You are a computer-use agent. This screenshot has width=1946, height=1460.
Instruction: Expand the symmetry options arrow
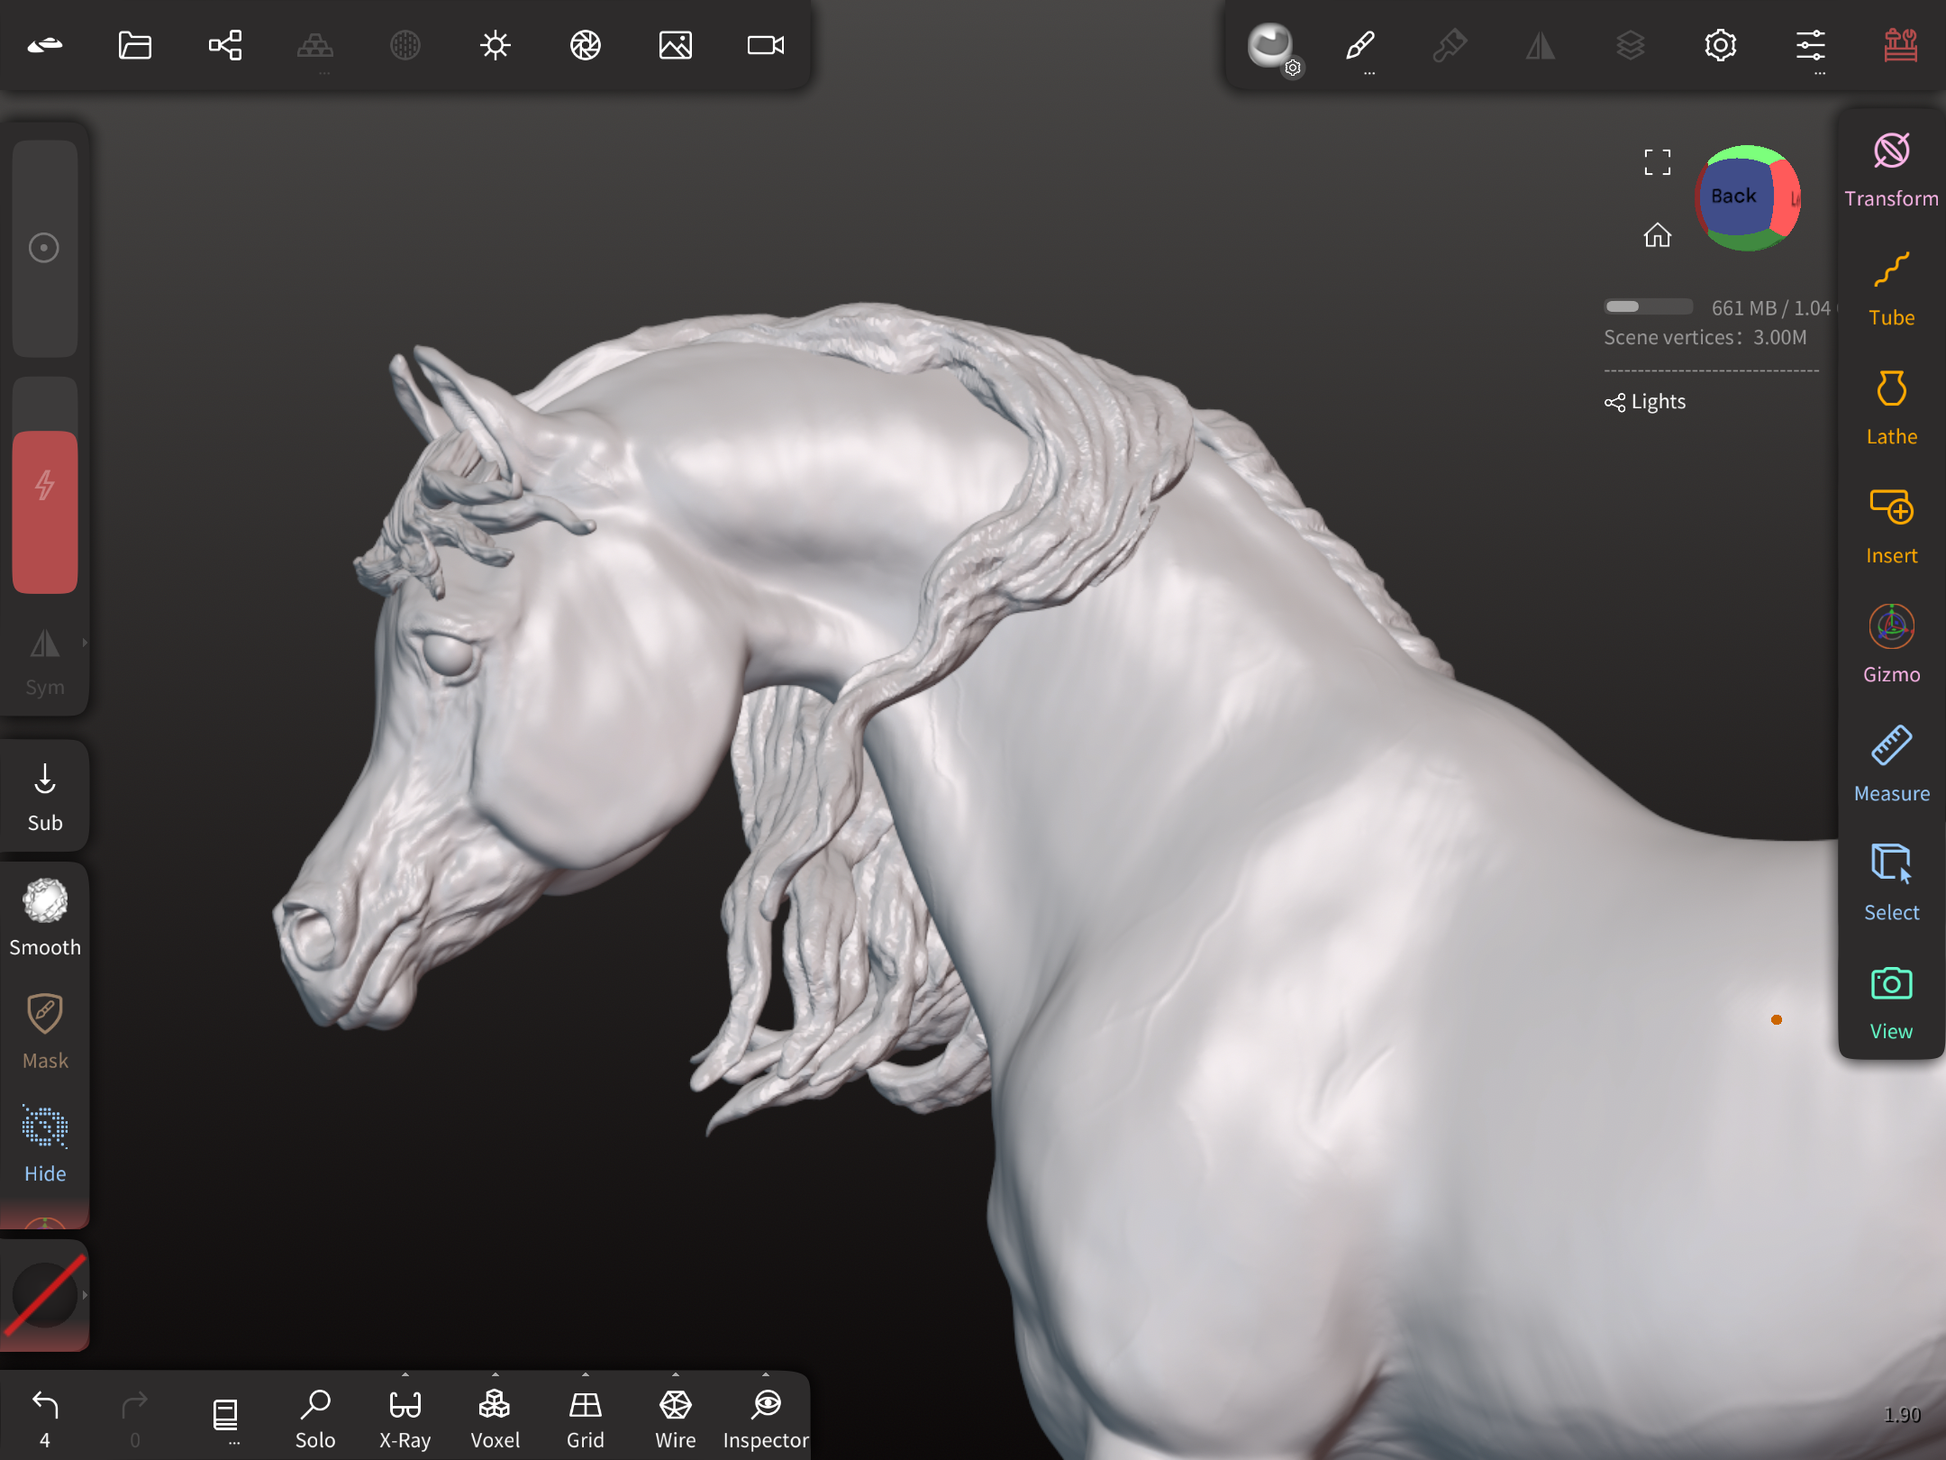(85, 643)
